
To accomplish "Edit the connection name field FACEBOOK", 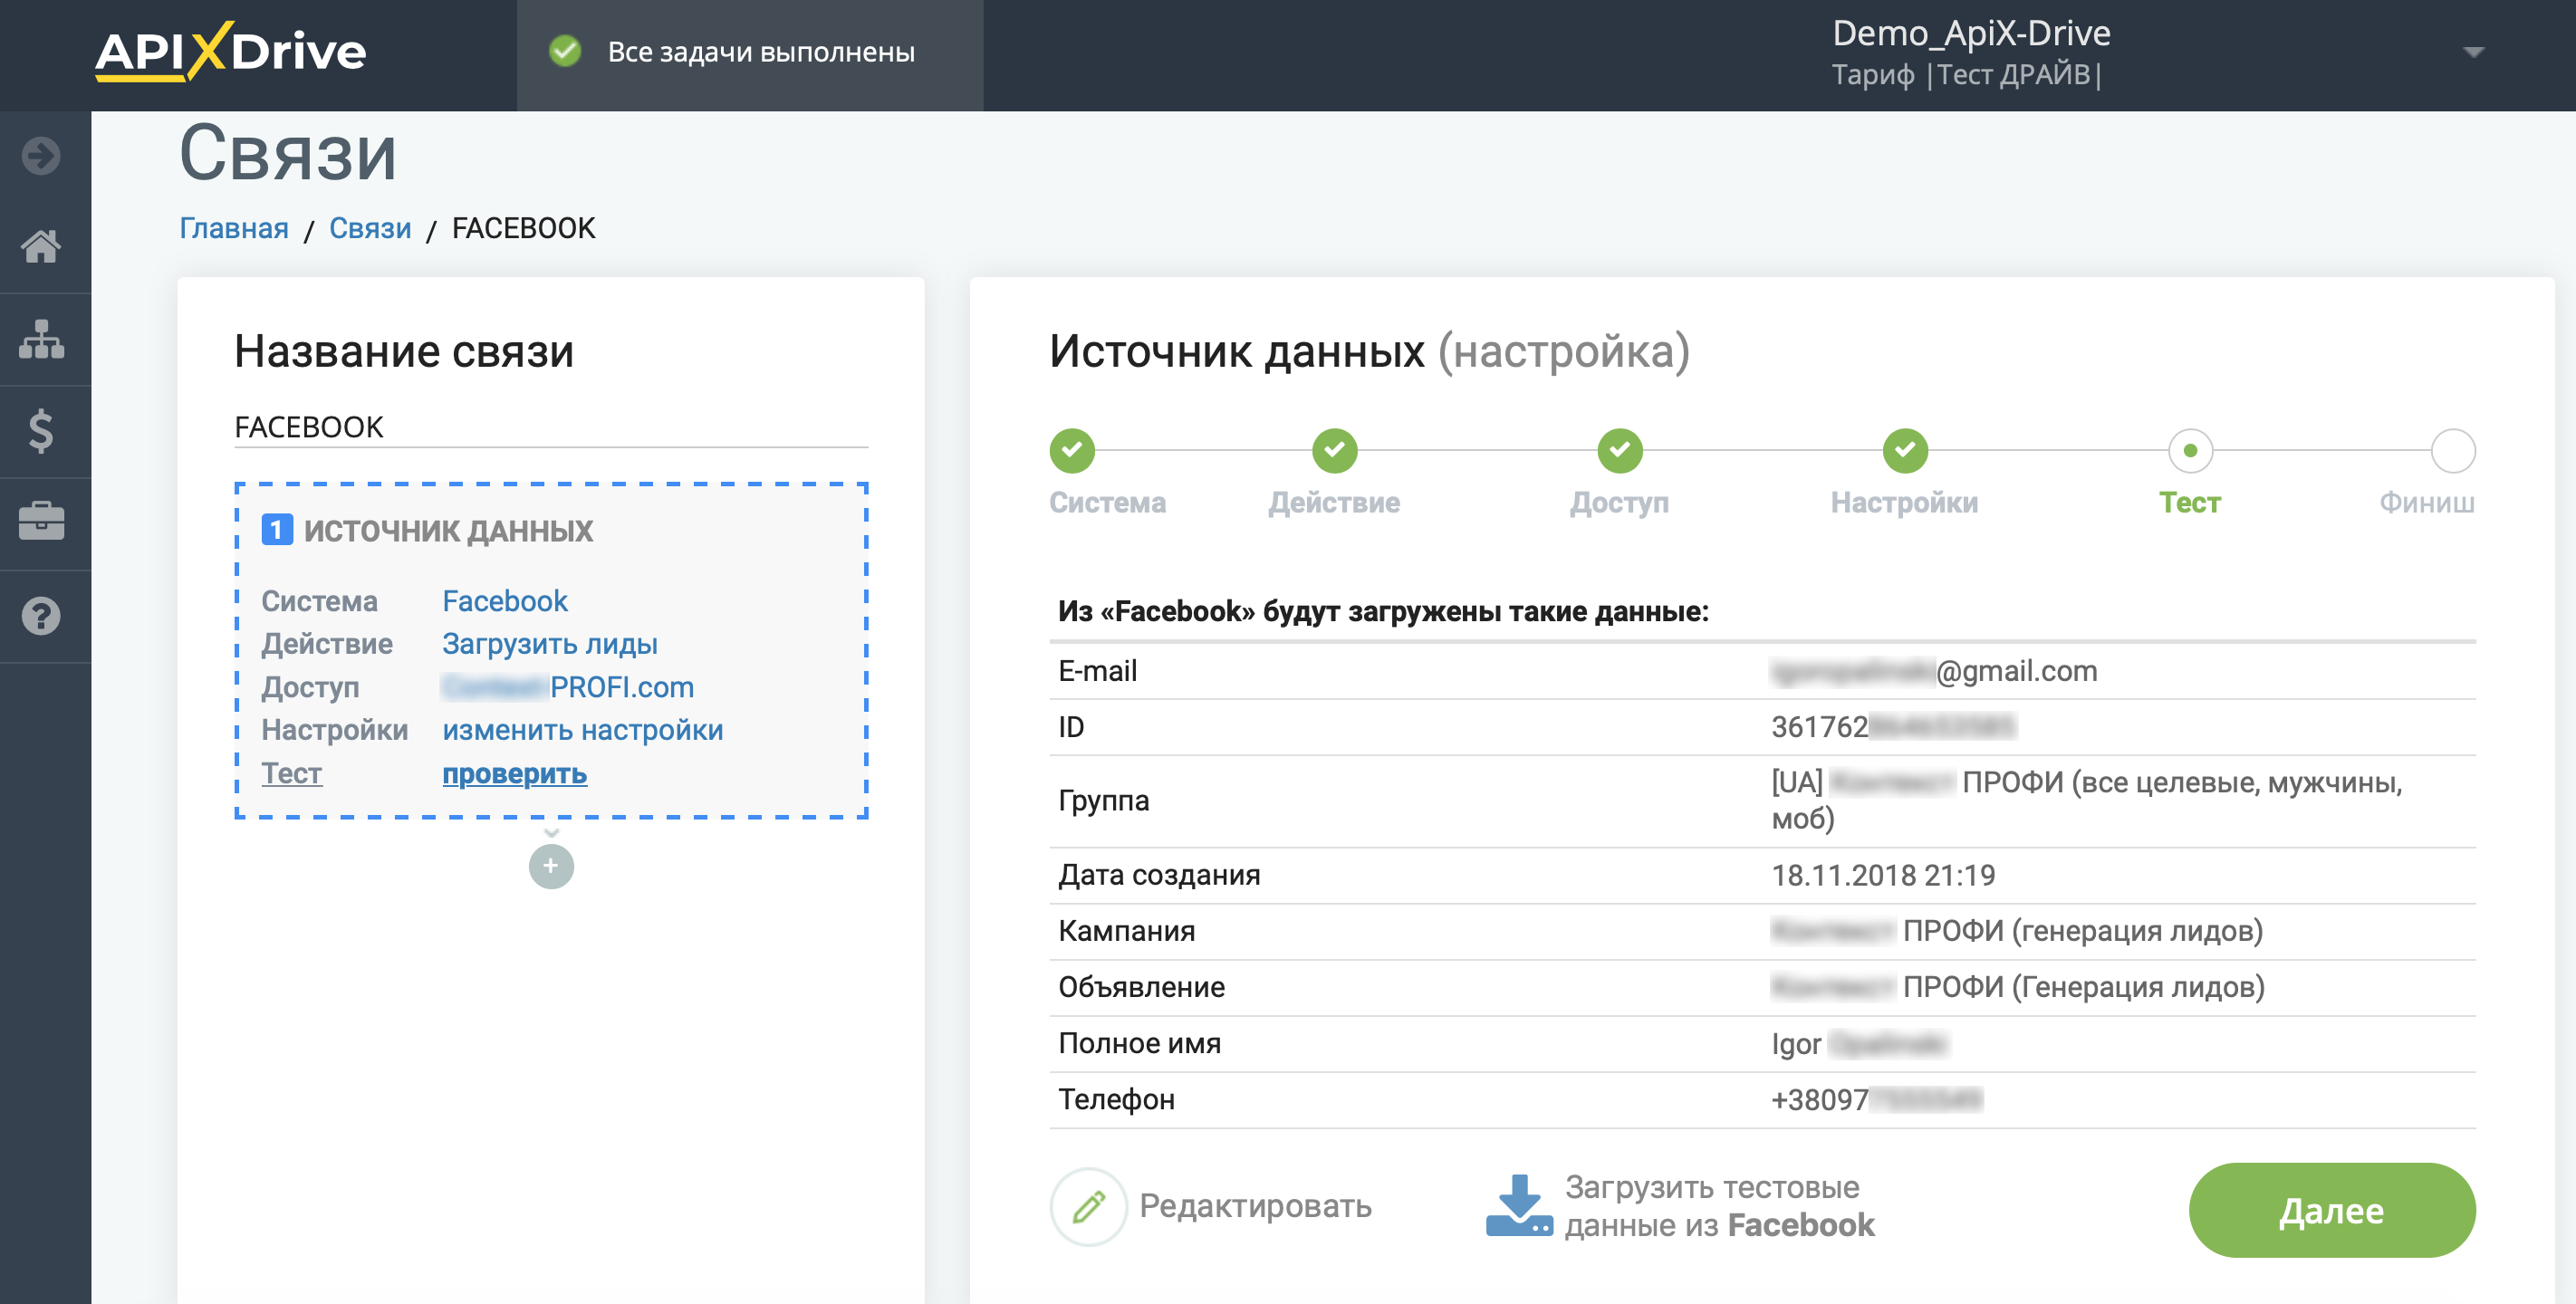I will click(551, 427).
